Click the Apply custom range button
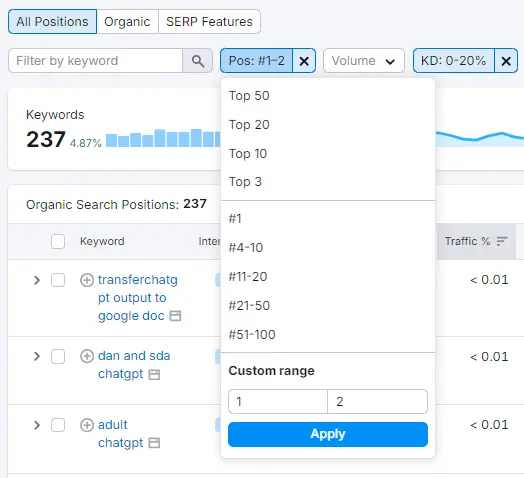This screenshot has height=478, width=524. click(328, 434)
